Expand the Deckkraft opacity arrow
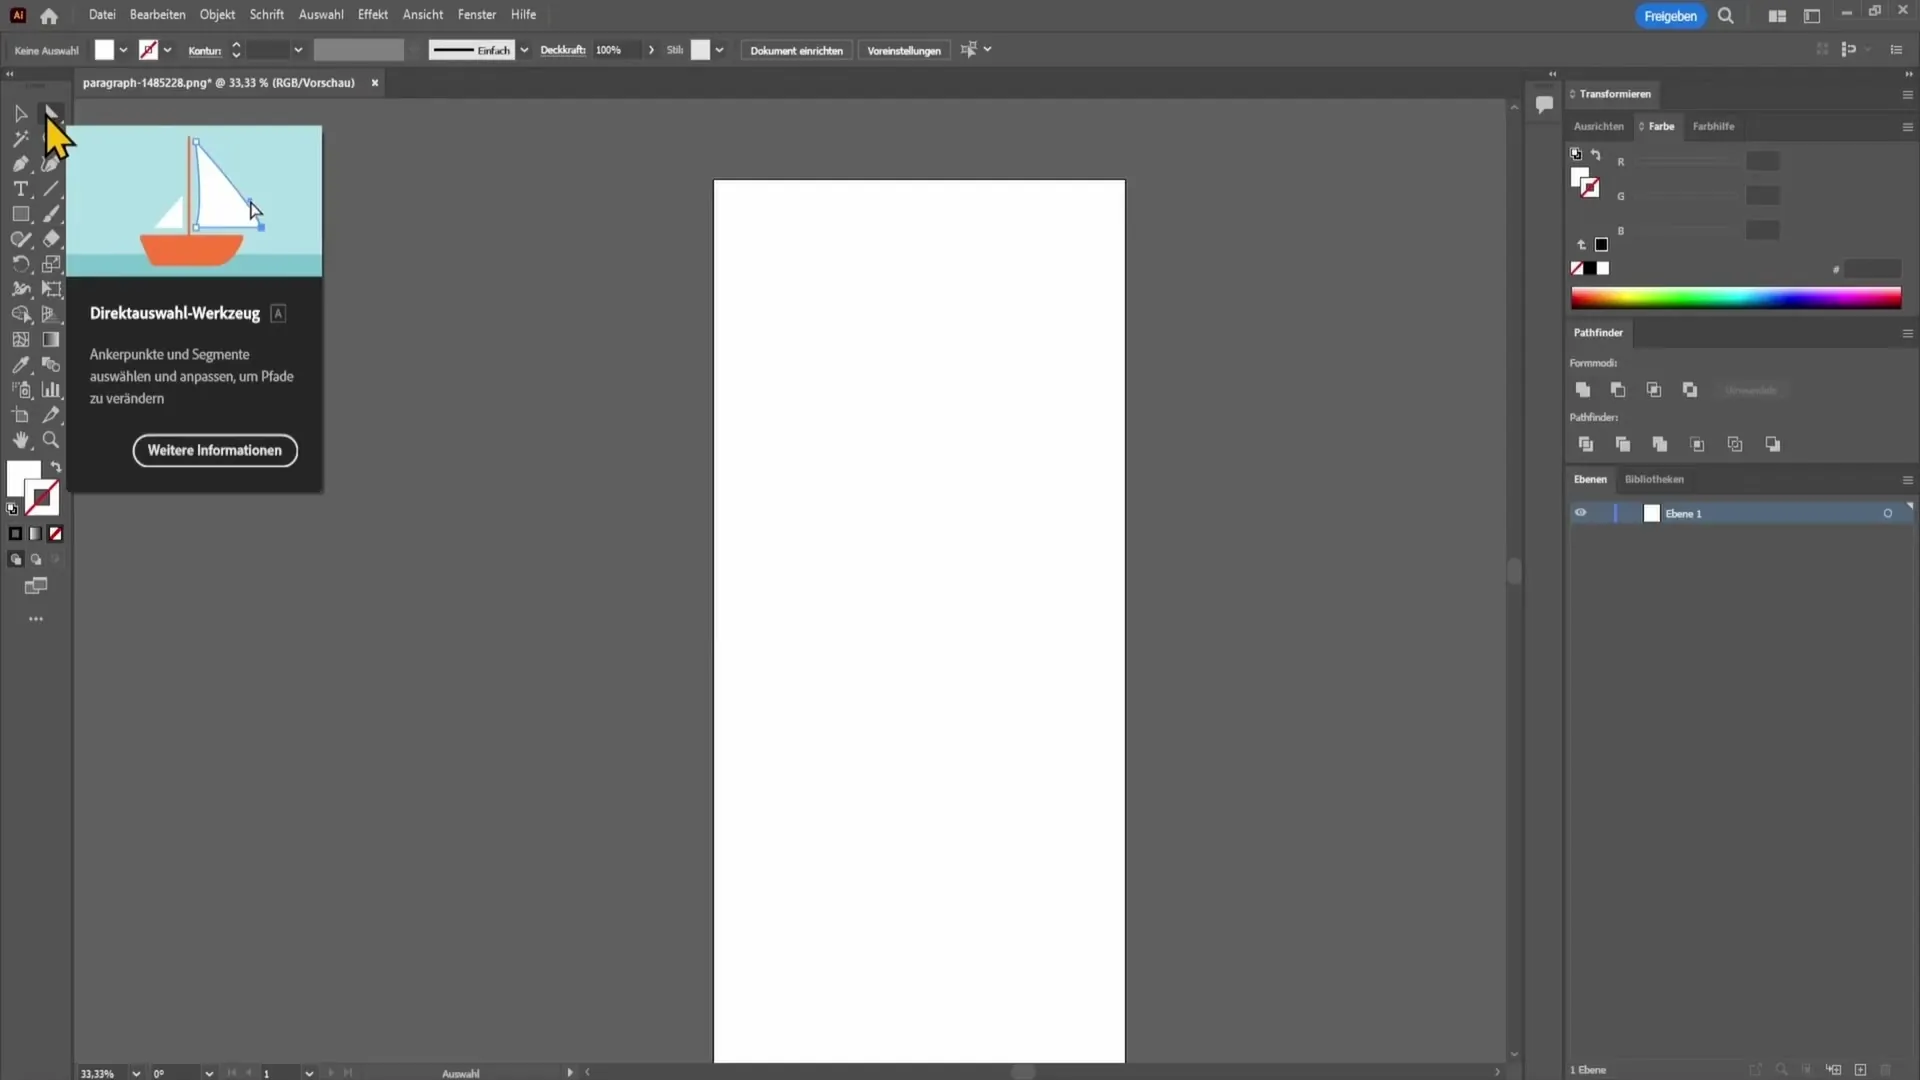 [x=652, y=50]
